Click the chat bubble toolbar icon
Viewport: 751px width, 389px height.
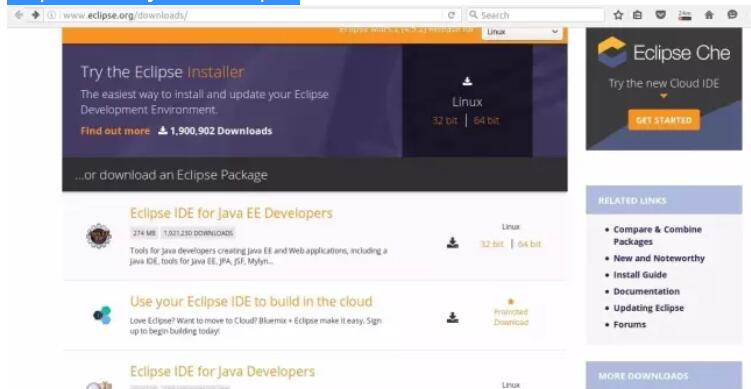(732, 15)
